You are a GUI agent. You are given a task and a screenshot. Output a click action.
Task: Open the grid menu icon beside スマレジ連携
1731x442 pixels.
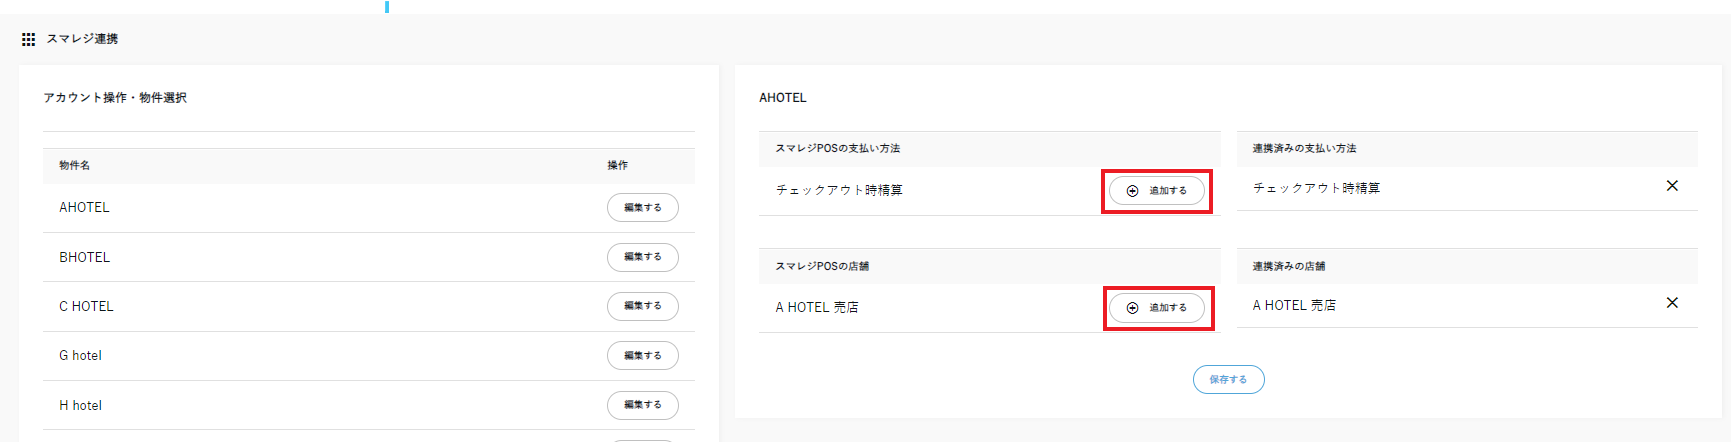pos(28,39)
